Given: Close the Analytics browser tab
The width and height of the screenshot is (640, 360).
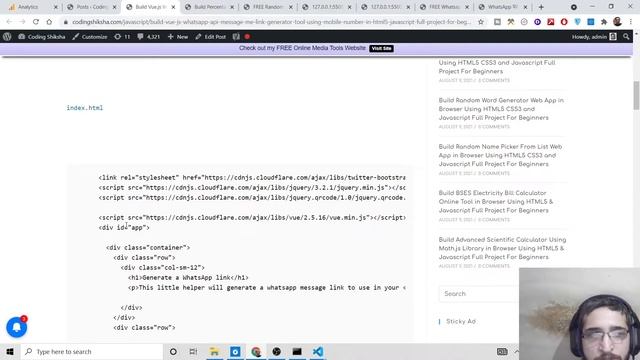Looking at the screenshot, I should pyautogui.click(x=56, y=7).
